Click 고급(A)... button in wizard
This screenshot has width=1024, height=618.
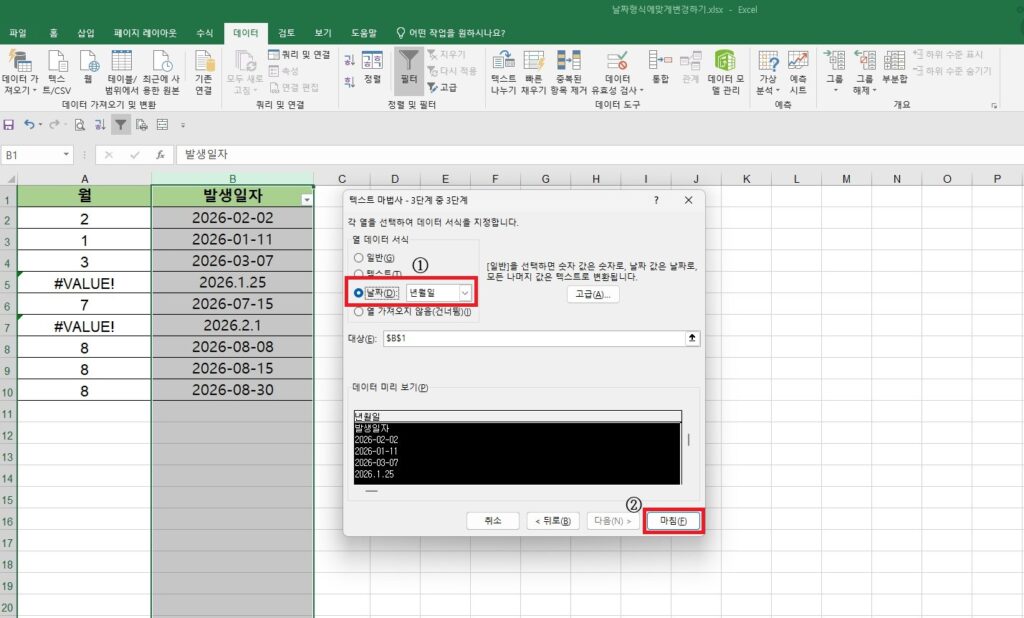592,295
